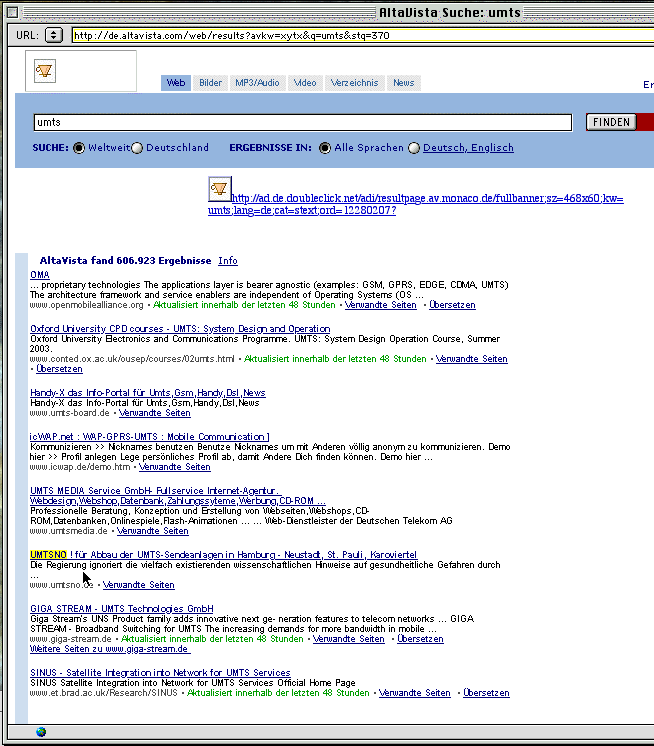Screen dimensions: 654x746
Task: Click the AltaVista logo image at top left
Action: pyautogui.click(x=45, y=71)
